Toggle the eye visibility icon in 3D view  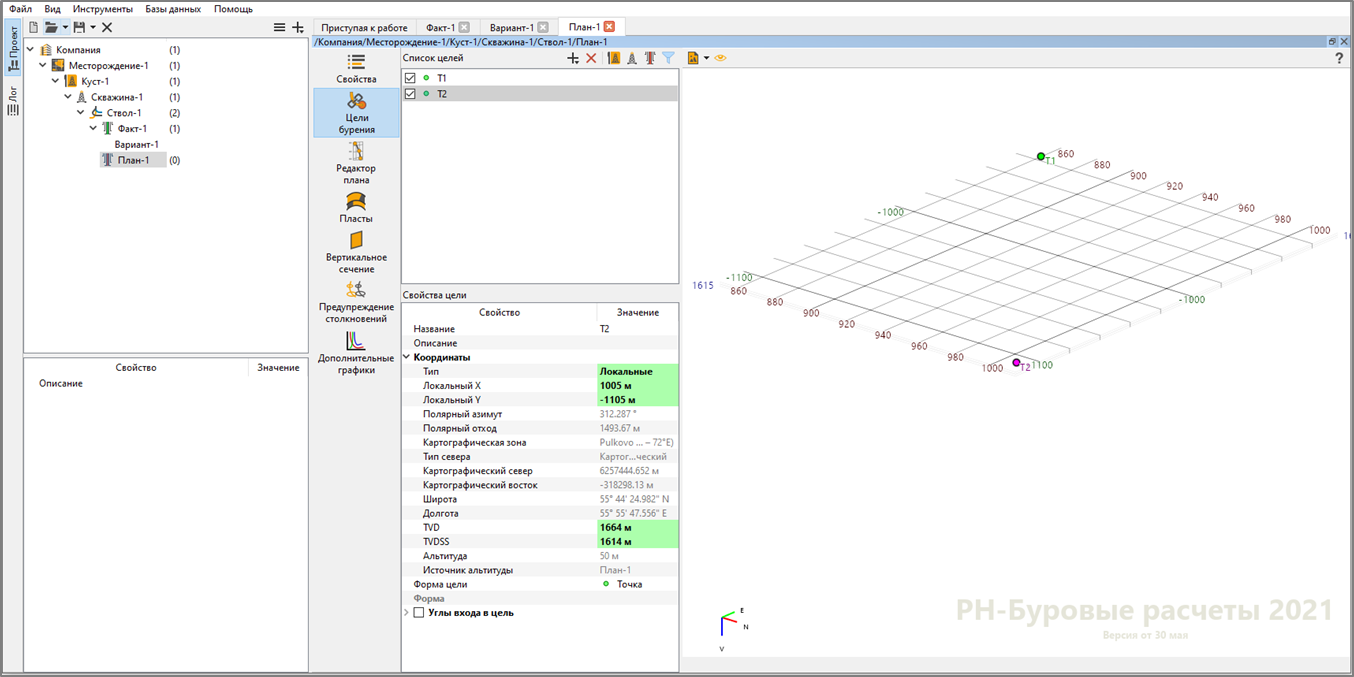720,58
